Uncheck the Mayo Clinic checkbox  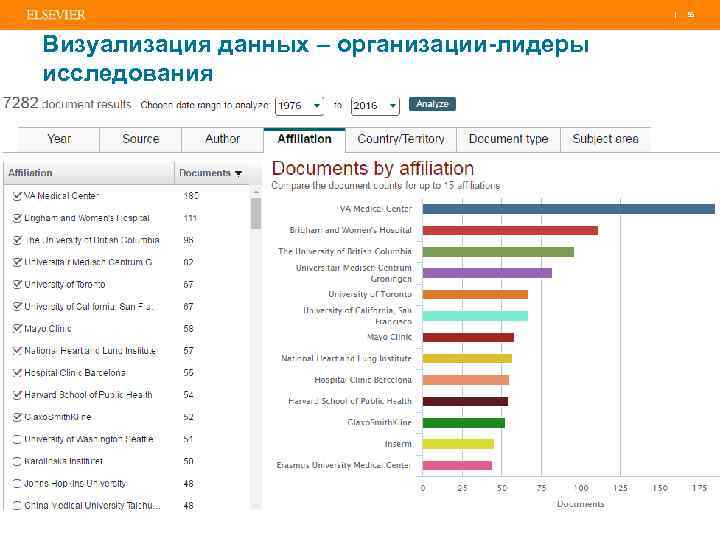[x=17, y=328]
